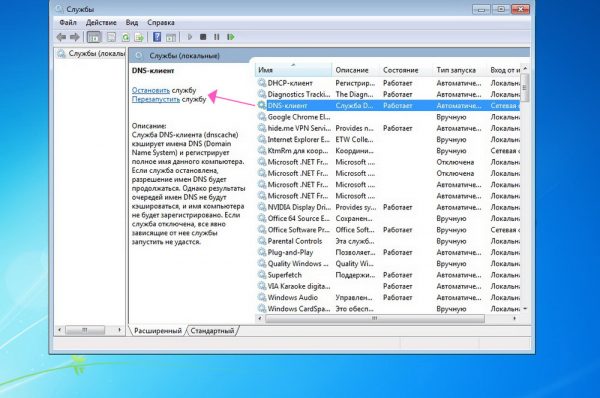Image resolution: width=600 pixels, height=398 pixels.
Task: Switch to the Расширенный tab
Action: 158,331
